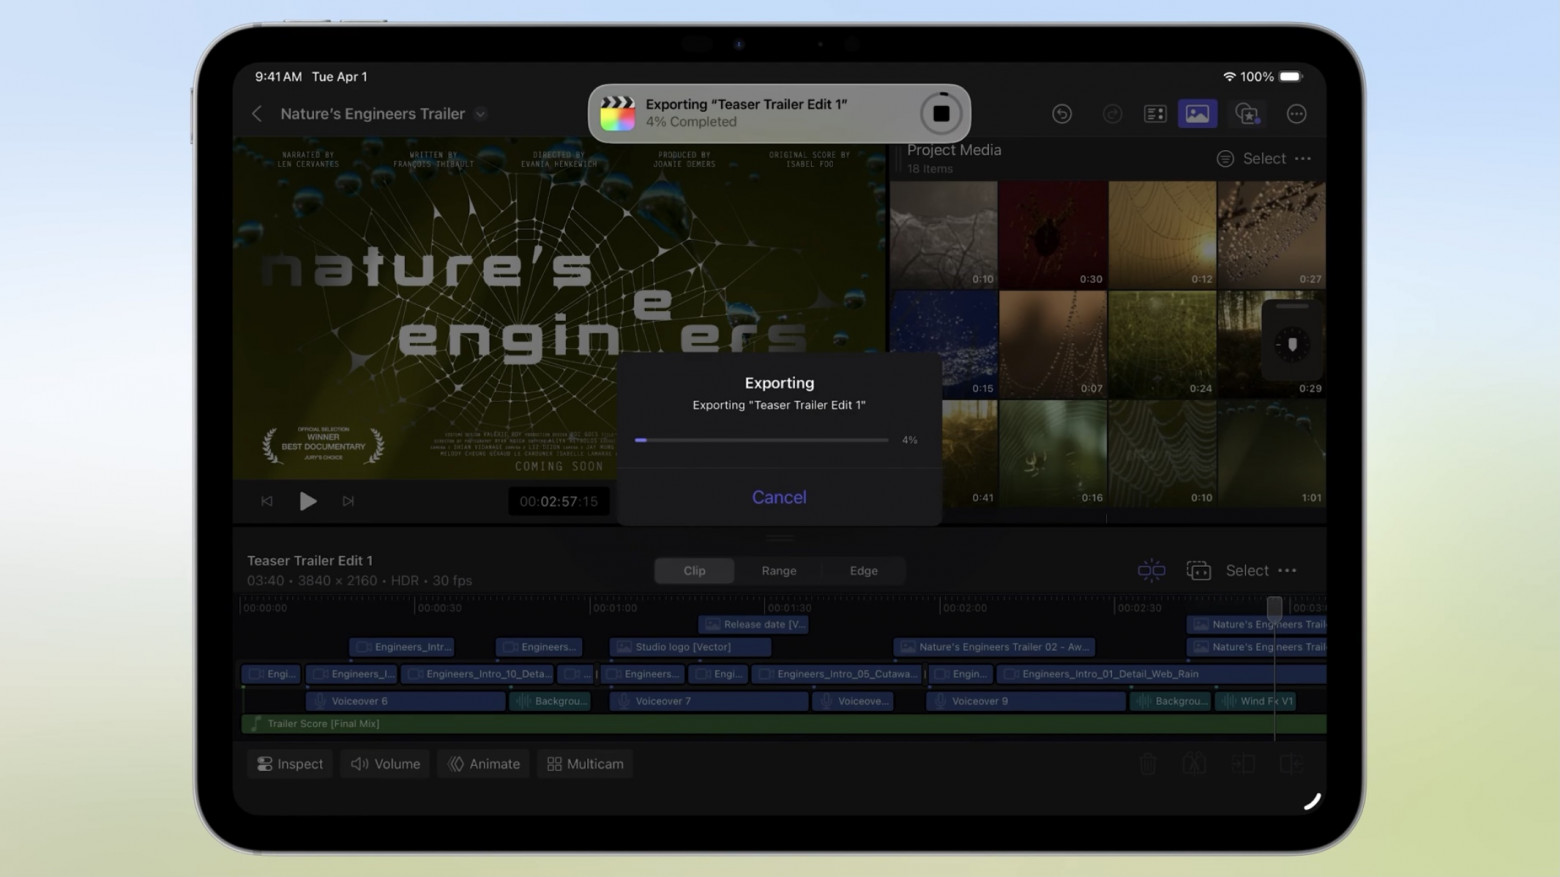The width and height of the screenshot is (1560, 877).
Task: Click the export progress bar
Action: point(761,440)
